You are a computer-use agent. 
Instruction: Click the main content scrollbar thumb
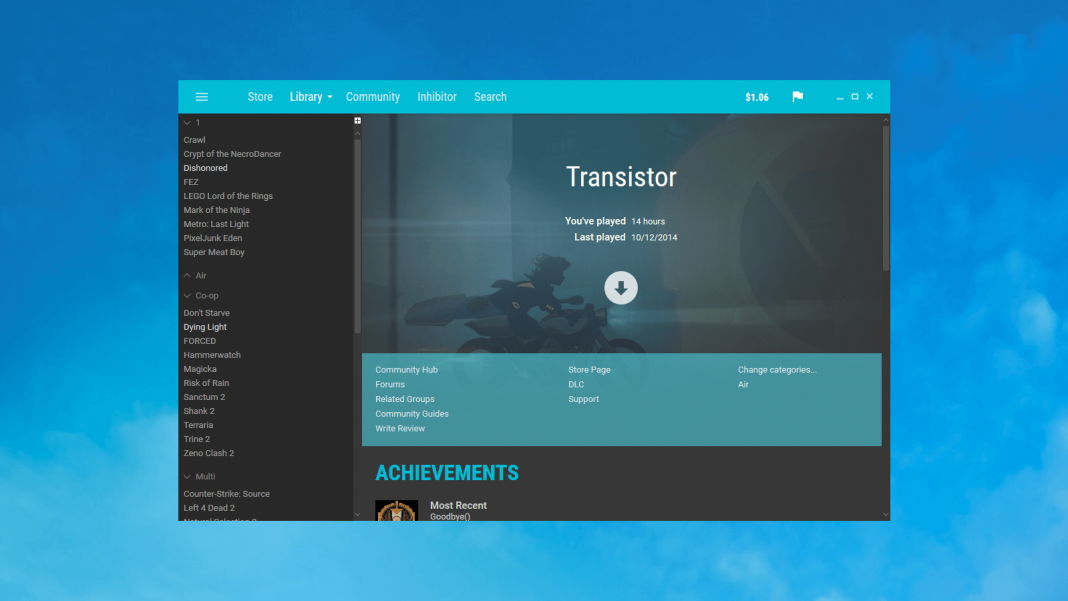pyautogui.click(x=885, y=198)
